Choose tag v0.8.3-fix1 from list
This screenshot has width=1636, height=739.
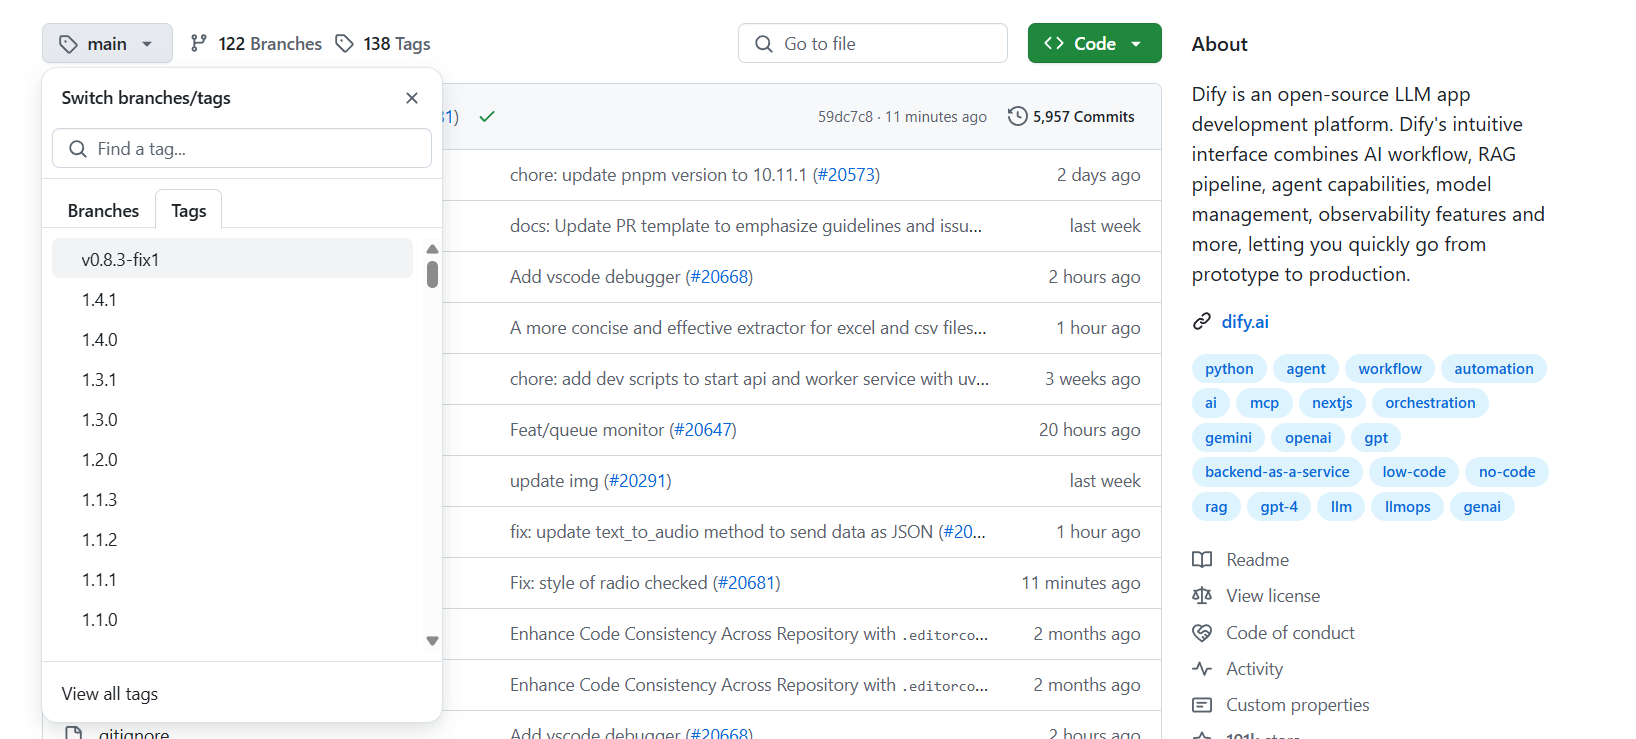click(x=121, y=260)
